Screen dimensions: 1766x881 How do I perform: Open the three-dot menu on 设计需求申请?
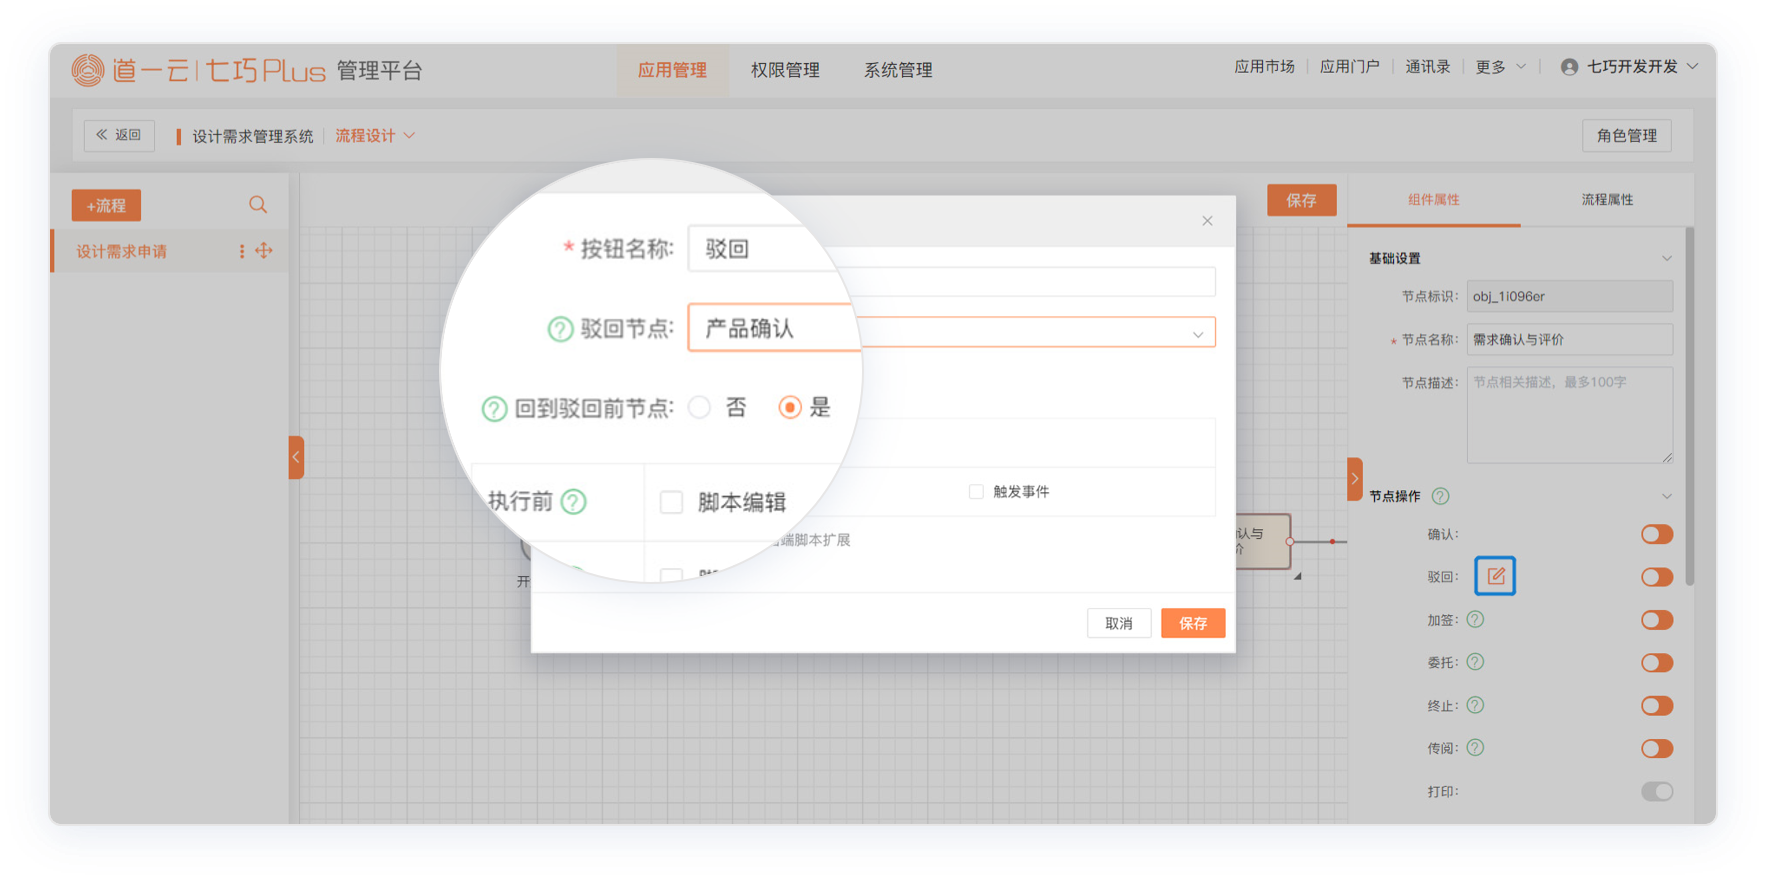[x=242, y=251]
